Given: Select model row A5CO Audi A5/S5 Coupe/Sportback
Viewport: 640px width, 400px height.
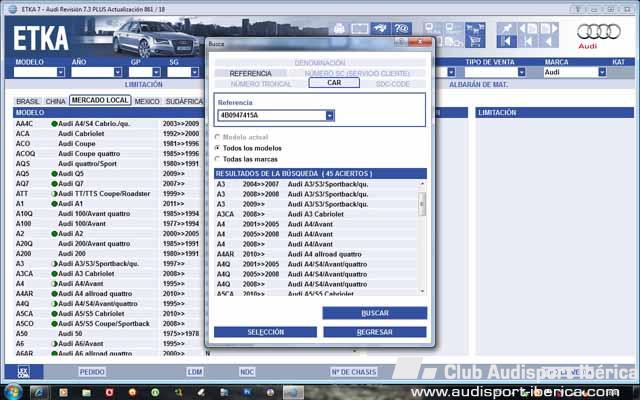Looking at the screenshot, I should 108,324.
